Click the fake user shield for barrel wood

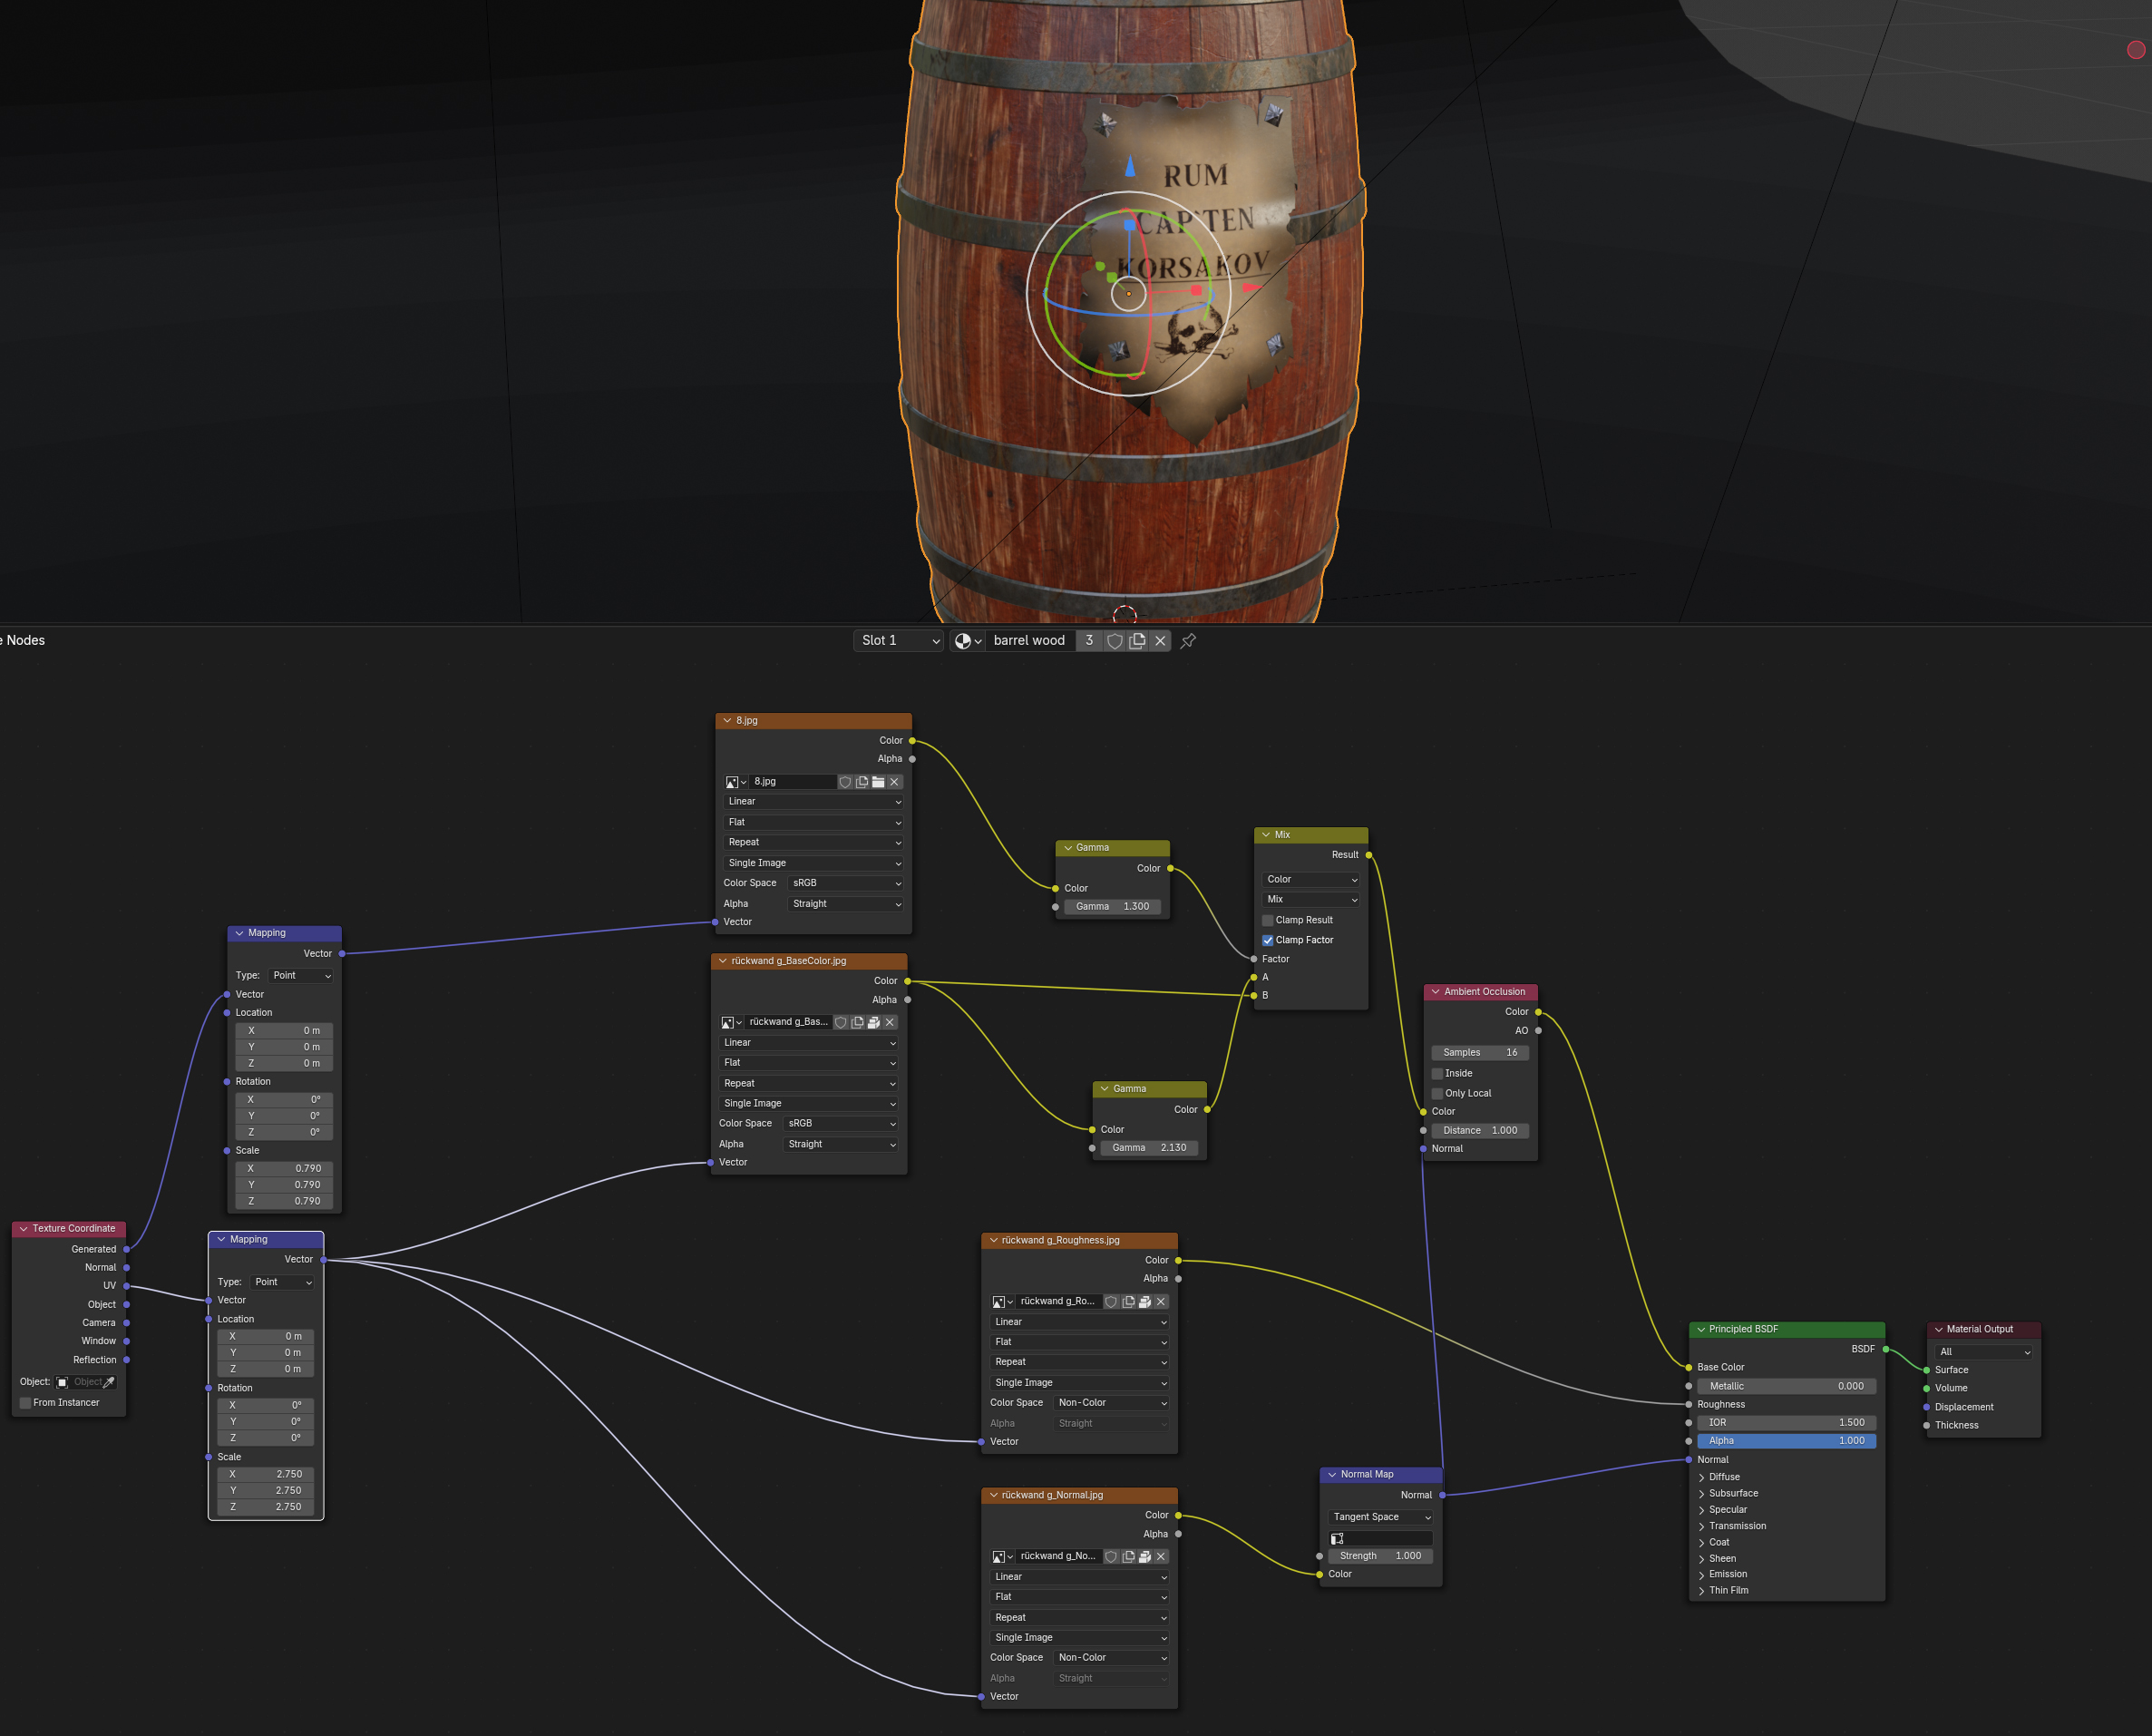tap(1114, 641)
